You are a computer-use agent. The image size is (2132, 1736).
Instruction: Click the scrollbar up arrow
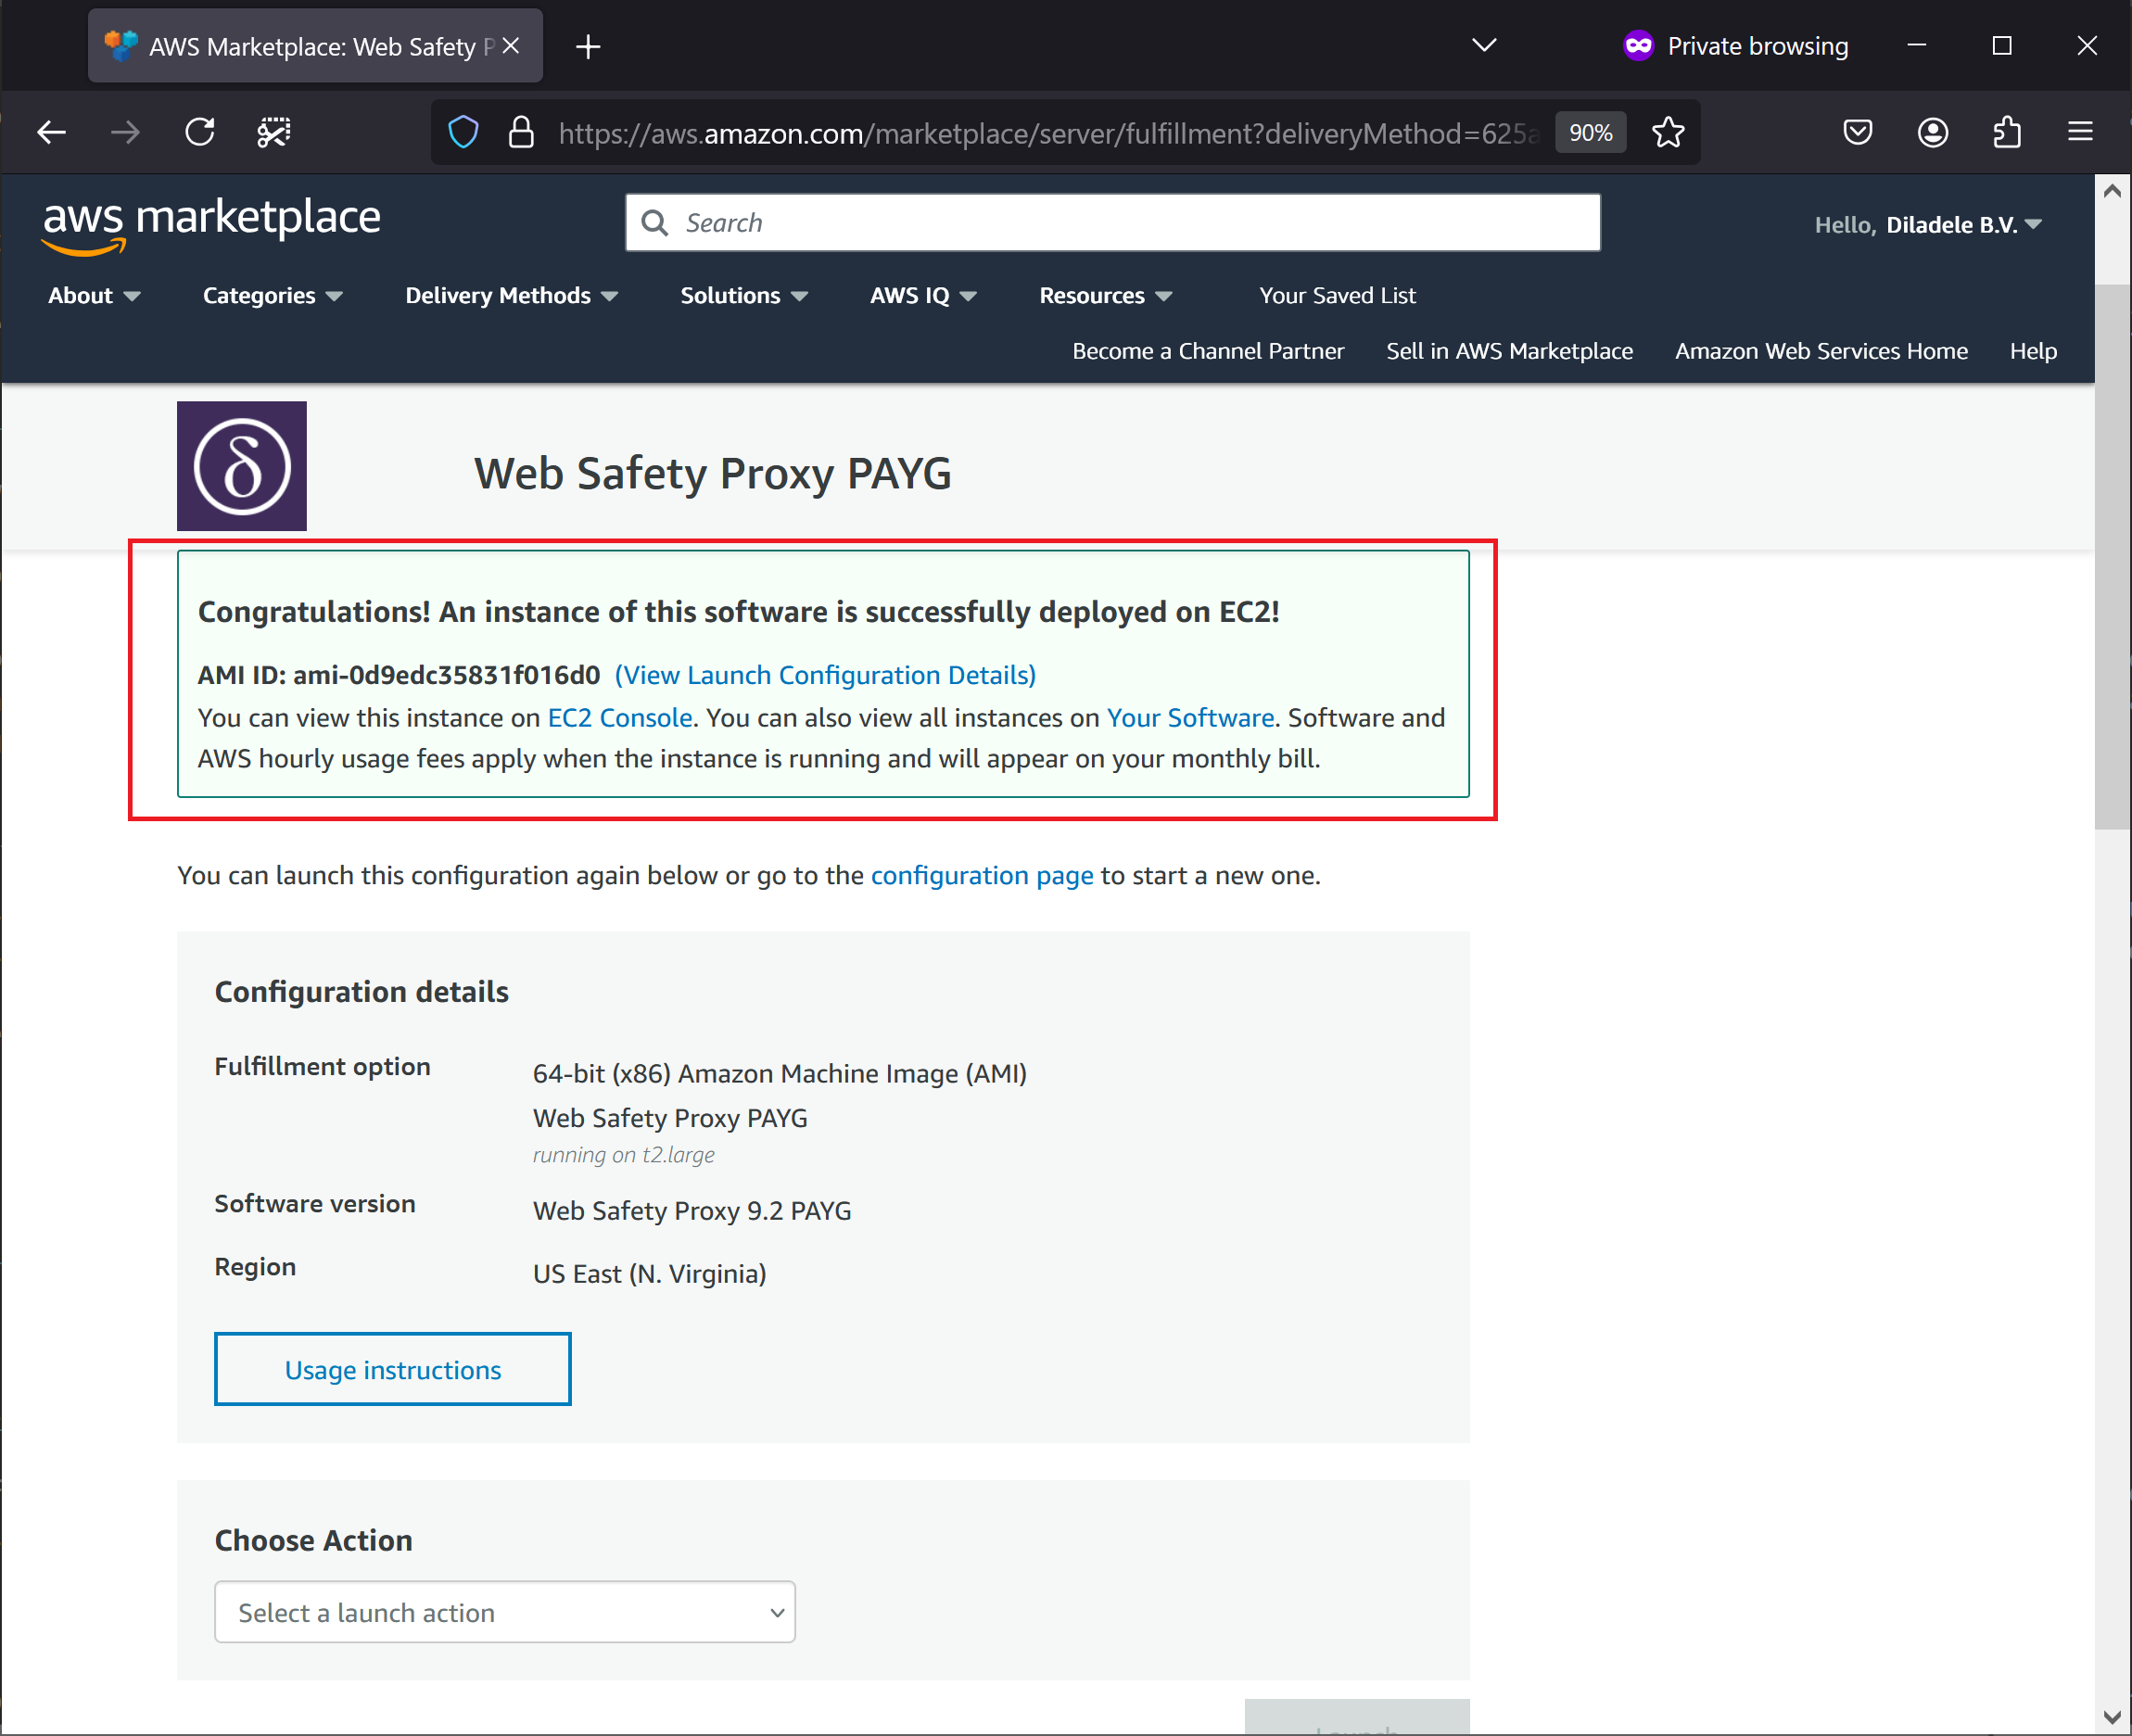click(2112, 191)
